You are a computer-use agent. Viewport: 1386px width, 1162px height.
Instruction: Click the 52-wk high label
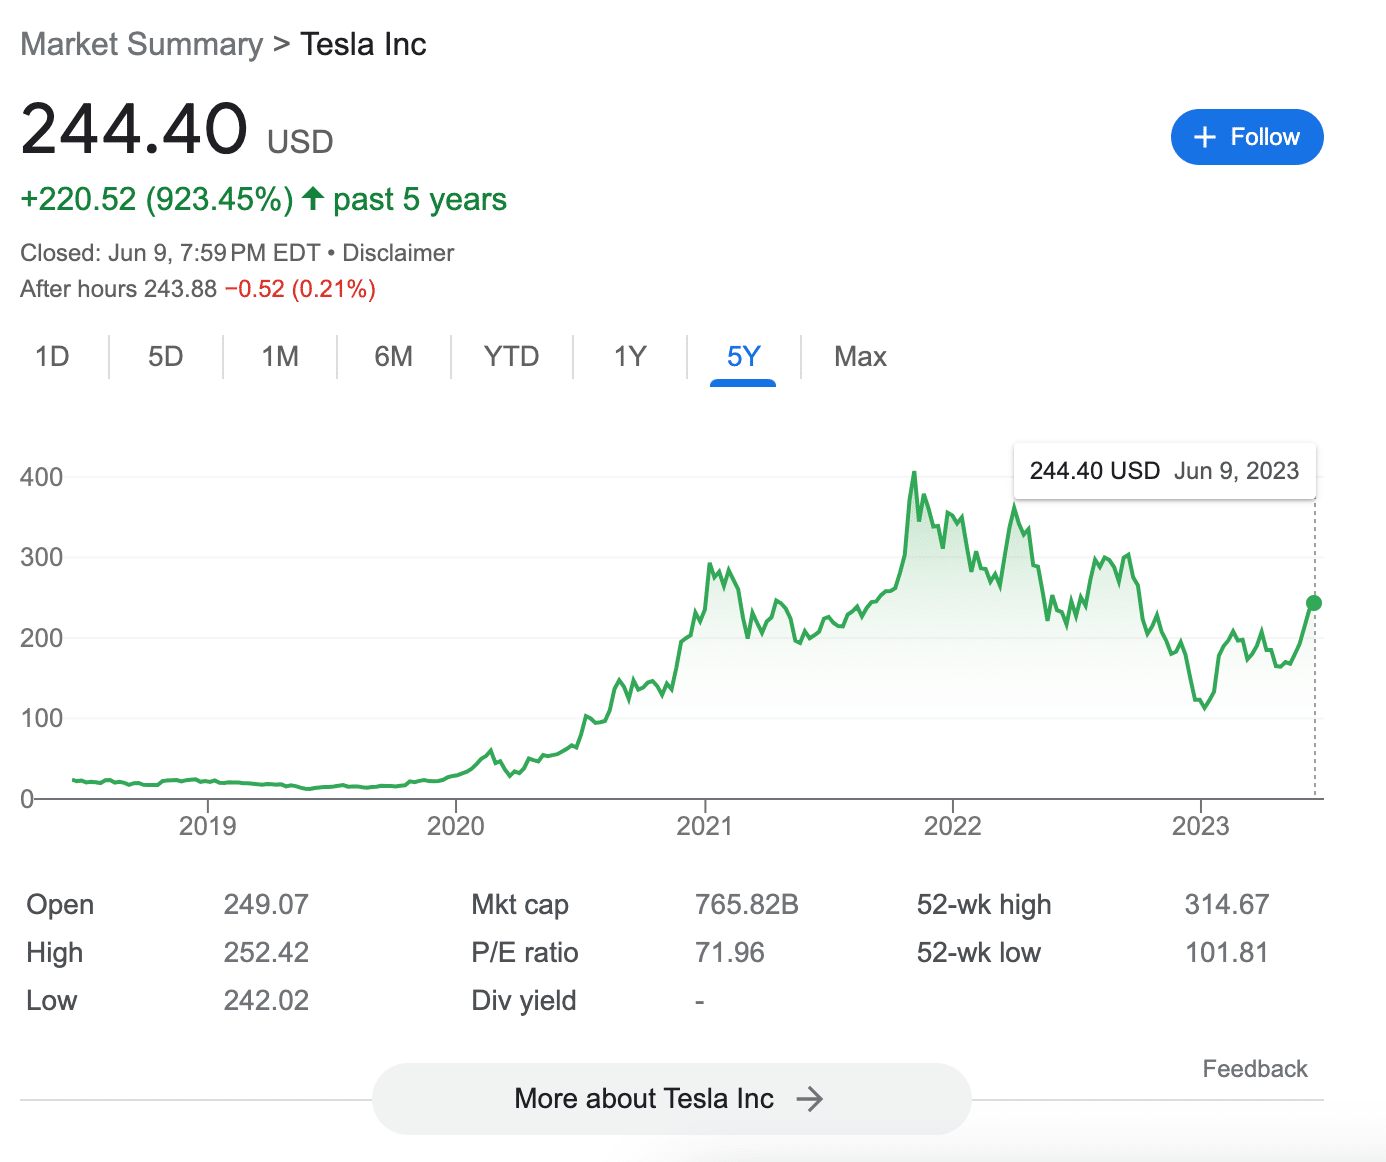coord(984,905)
